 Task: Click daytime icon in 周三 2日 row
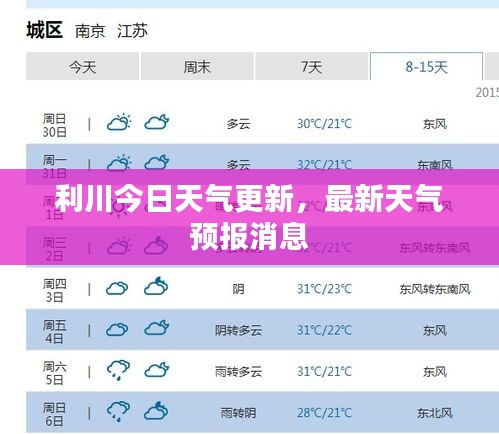point(119,246)
